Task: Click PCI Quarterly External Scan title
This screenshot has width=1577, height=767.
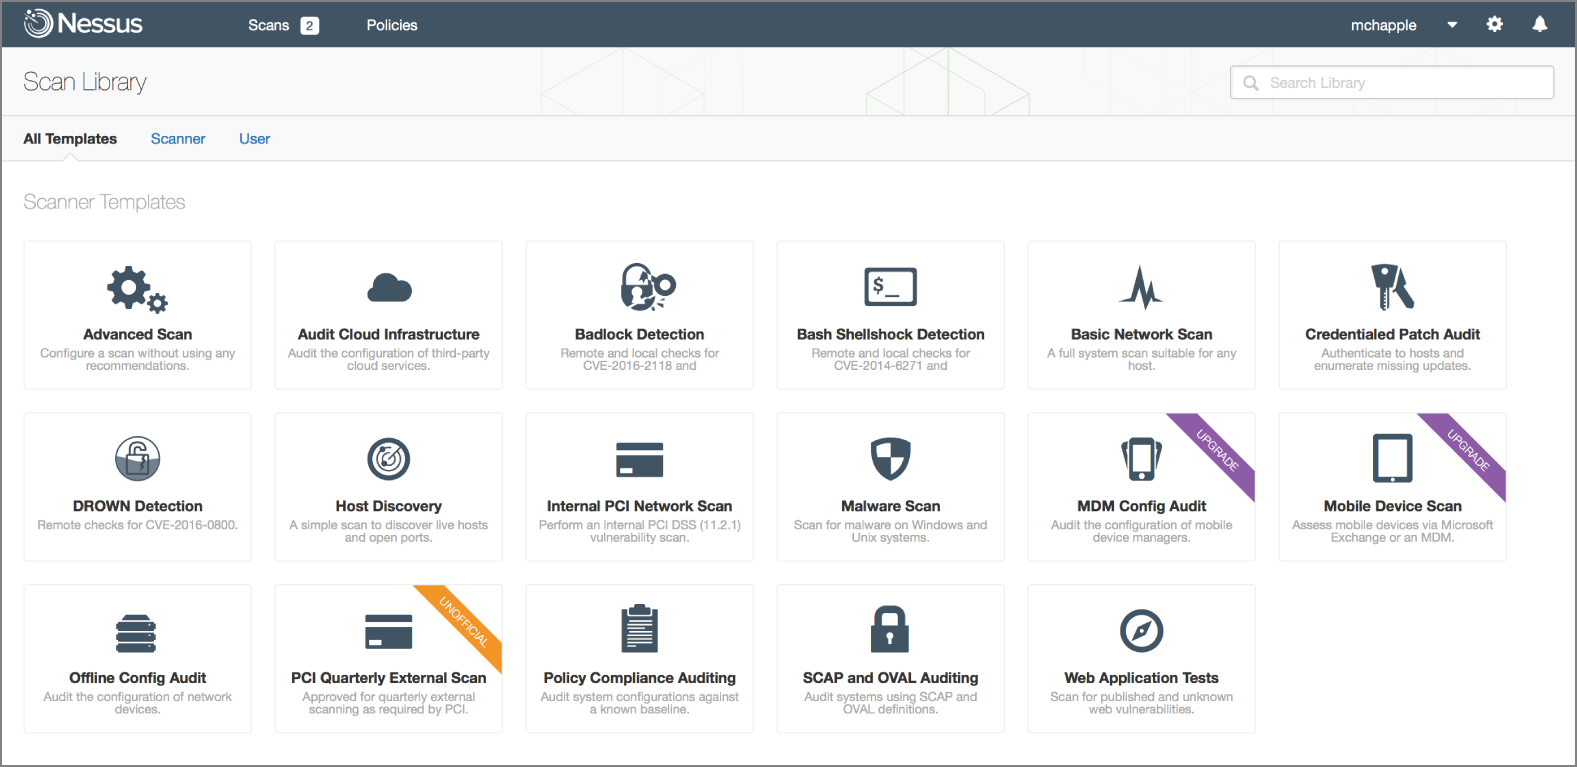Action: point(389,678)
